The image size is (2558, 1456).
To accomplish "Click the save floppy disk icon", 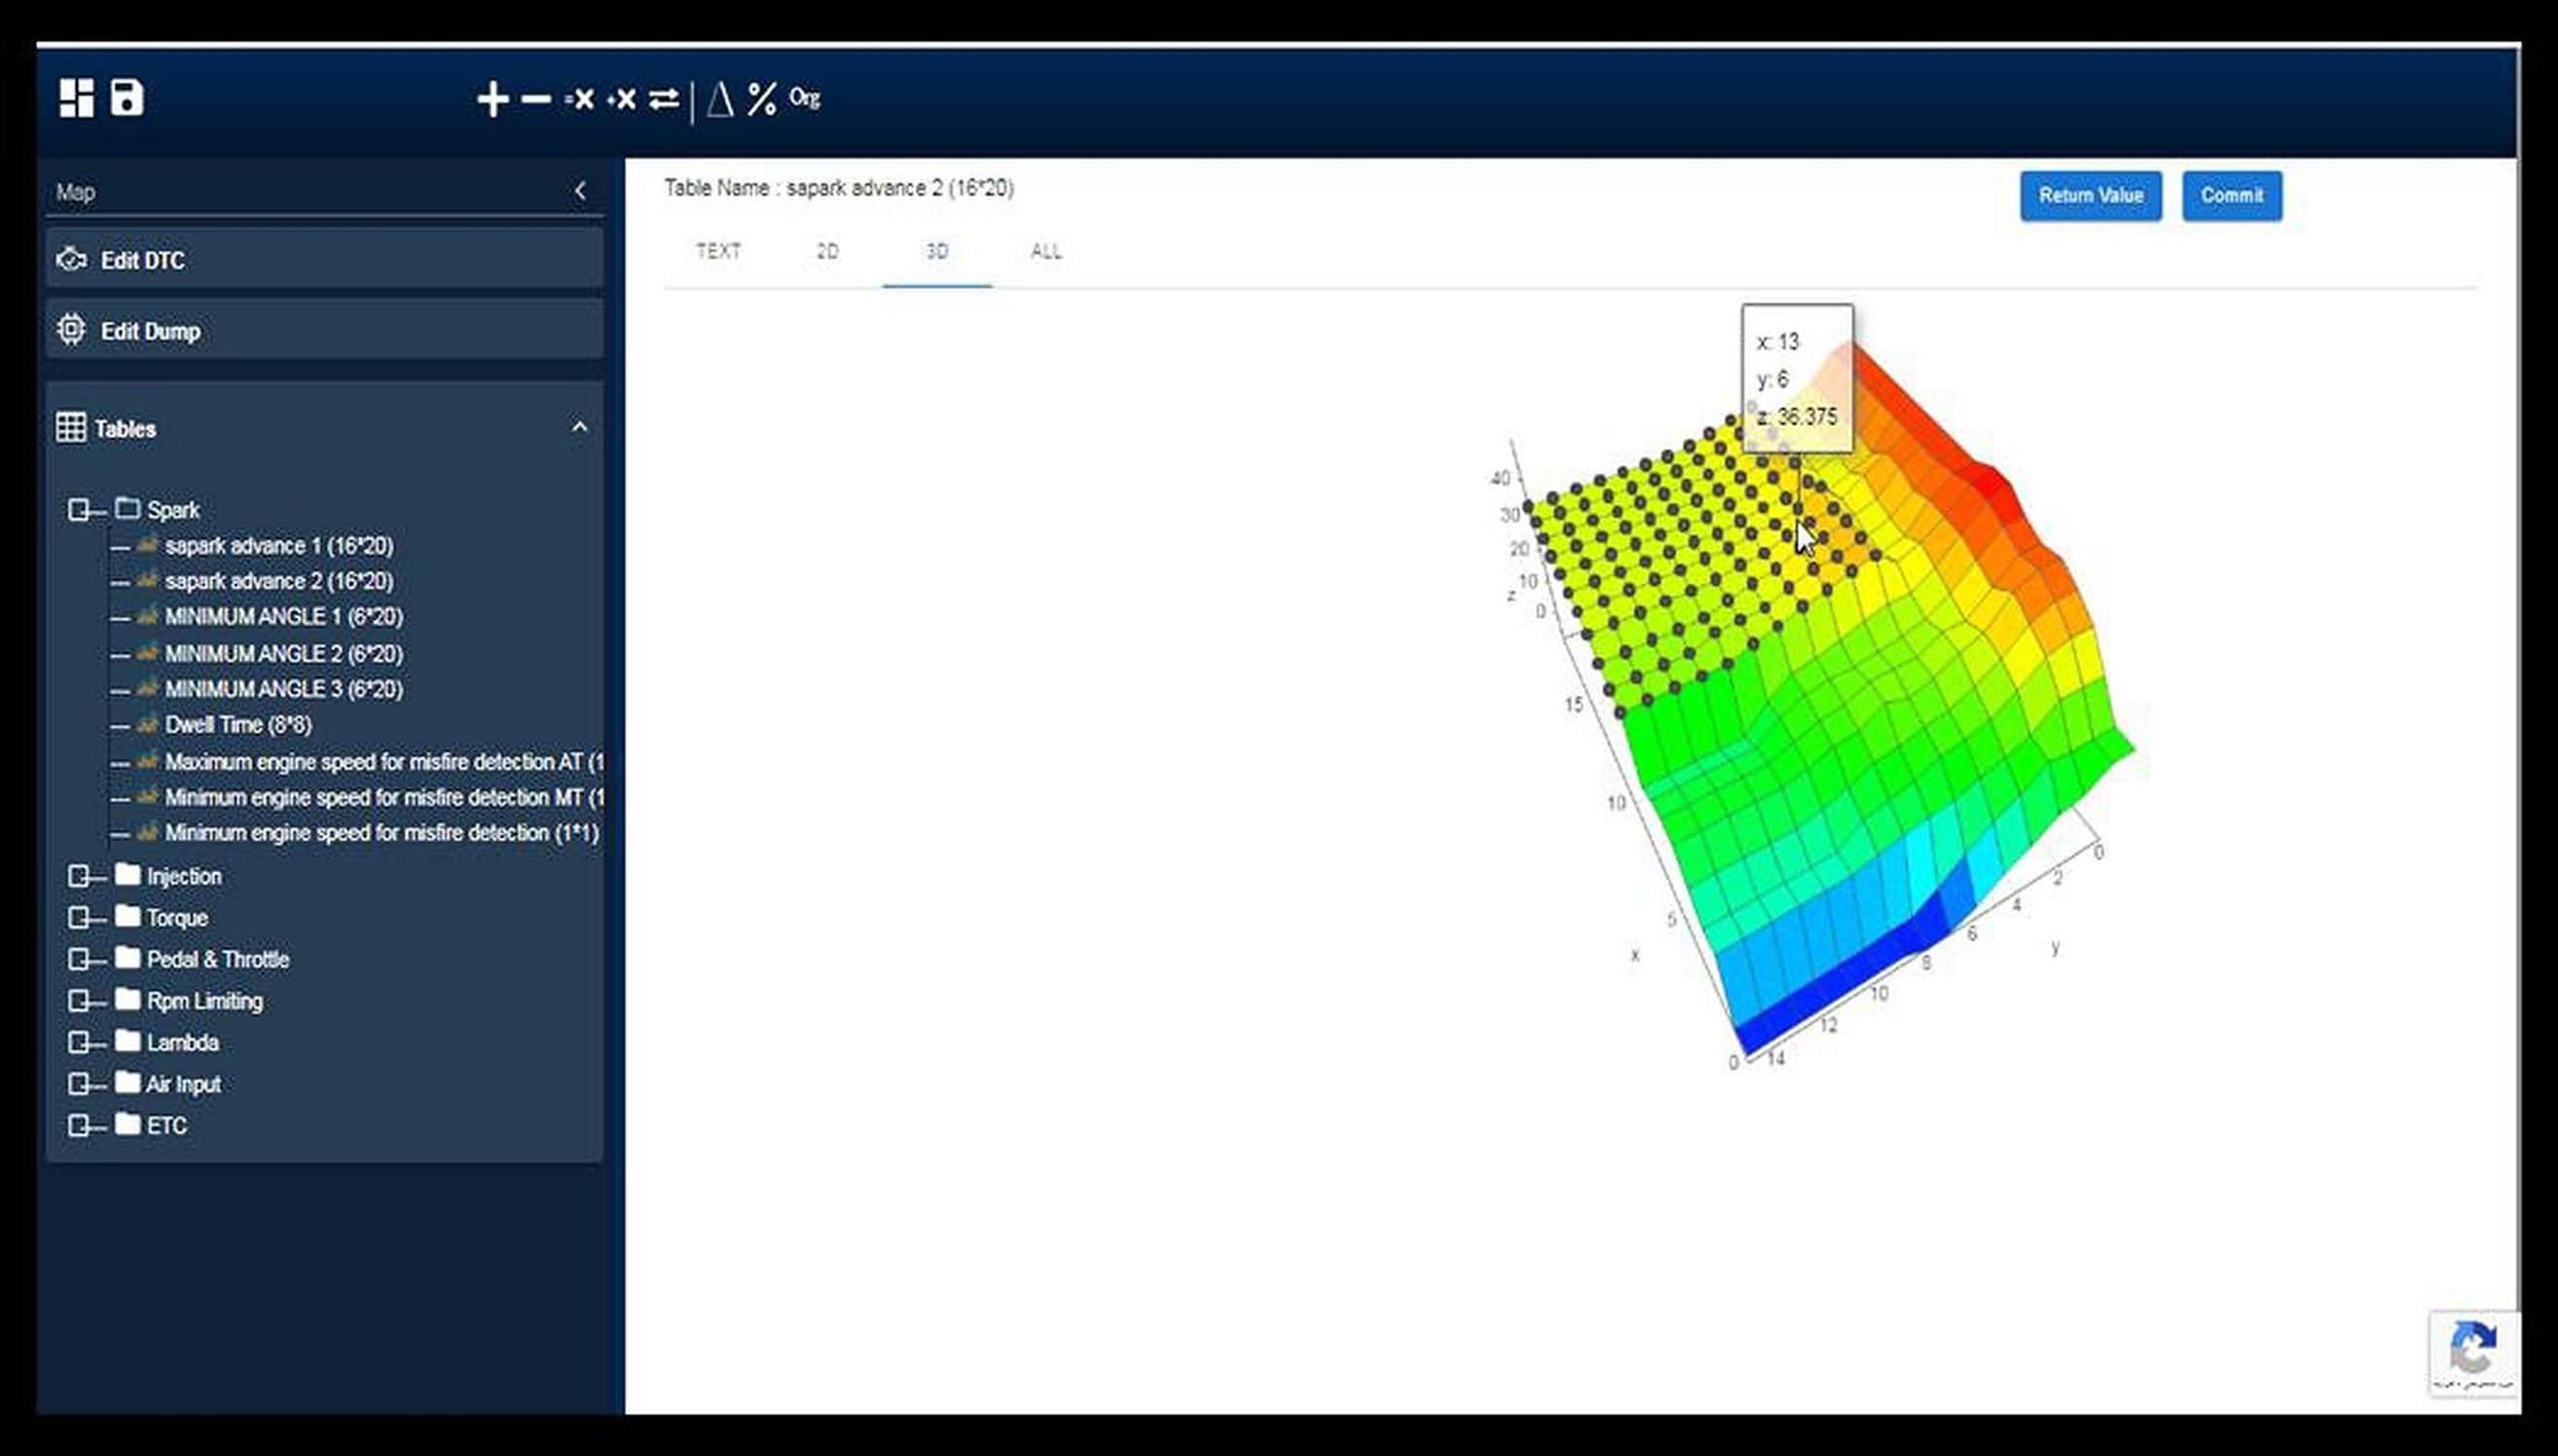I will [x=127, y=98].
